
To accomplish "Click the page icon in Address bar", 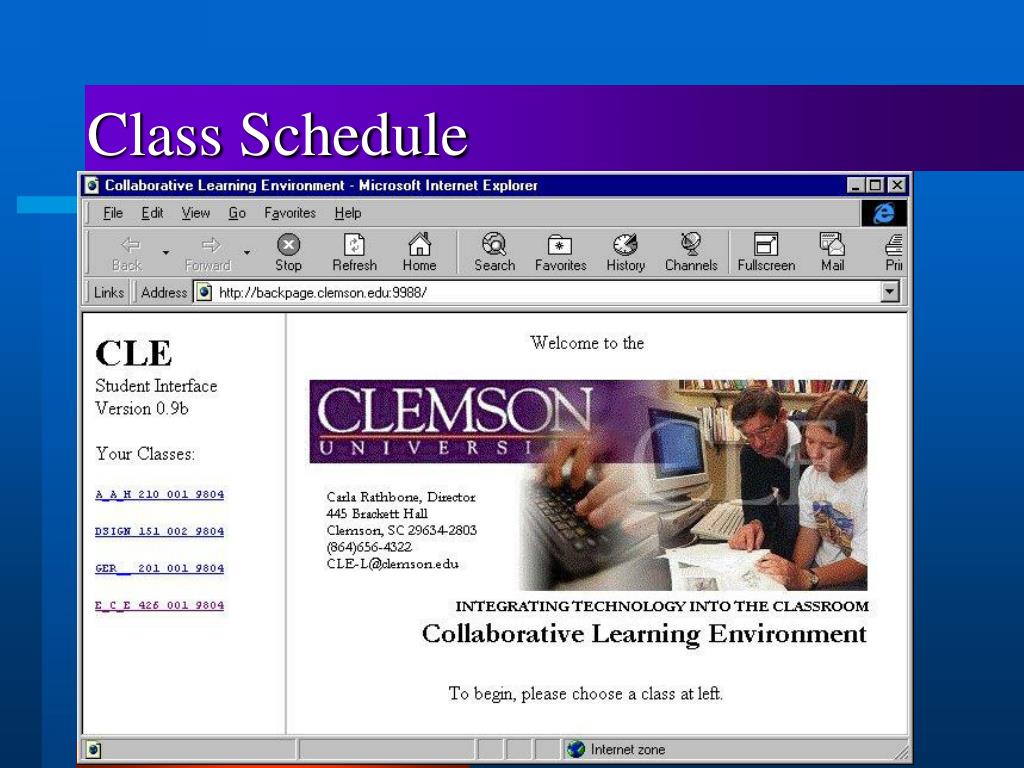I will [x=204, y=292].
